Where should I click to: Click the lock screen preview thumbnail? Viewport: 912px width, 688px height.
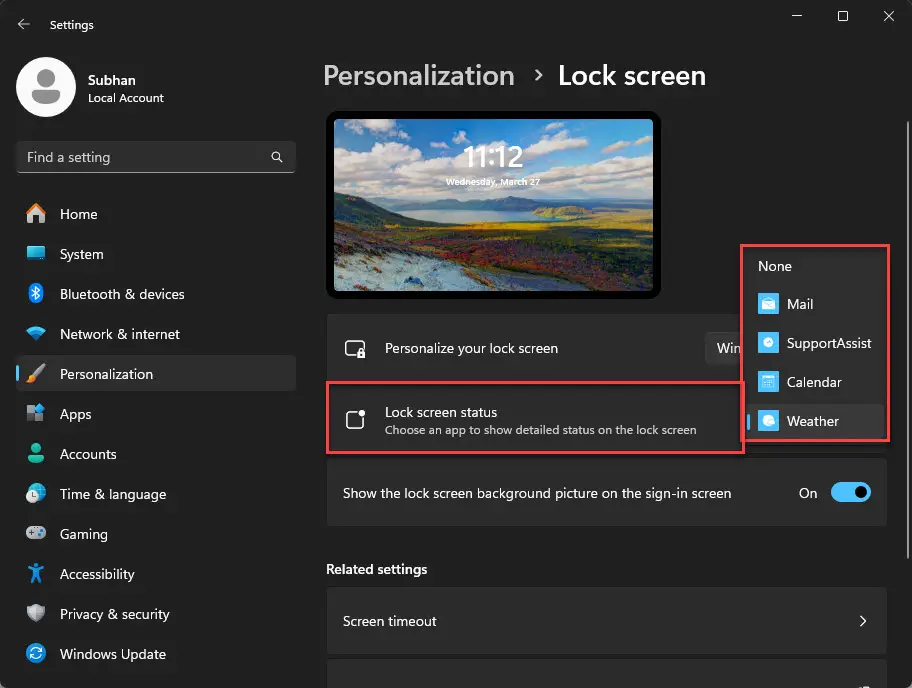point(493,205)
